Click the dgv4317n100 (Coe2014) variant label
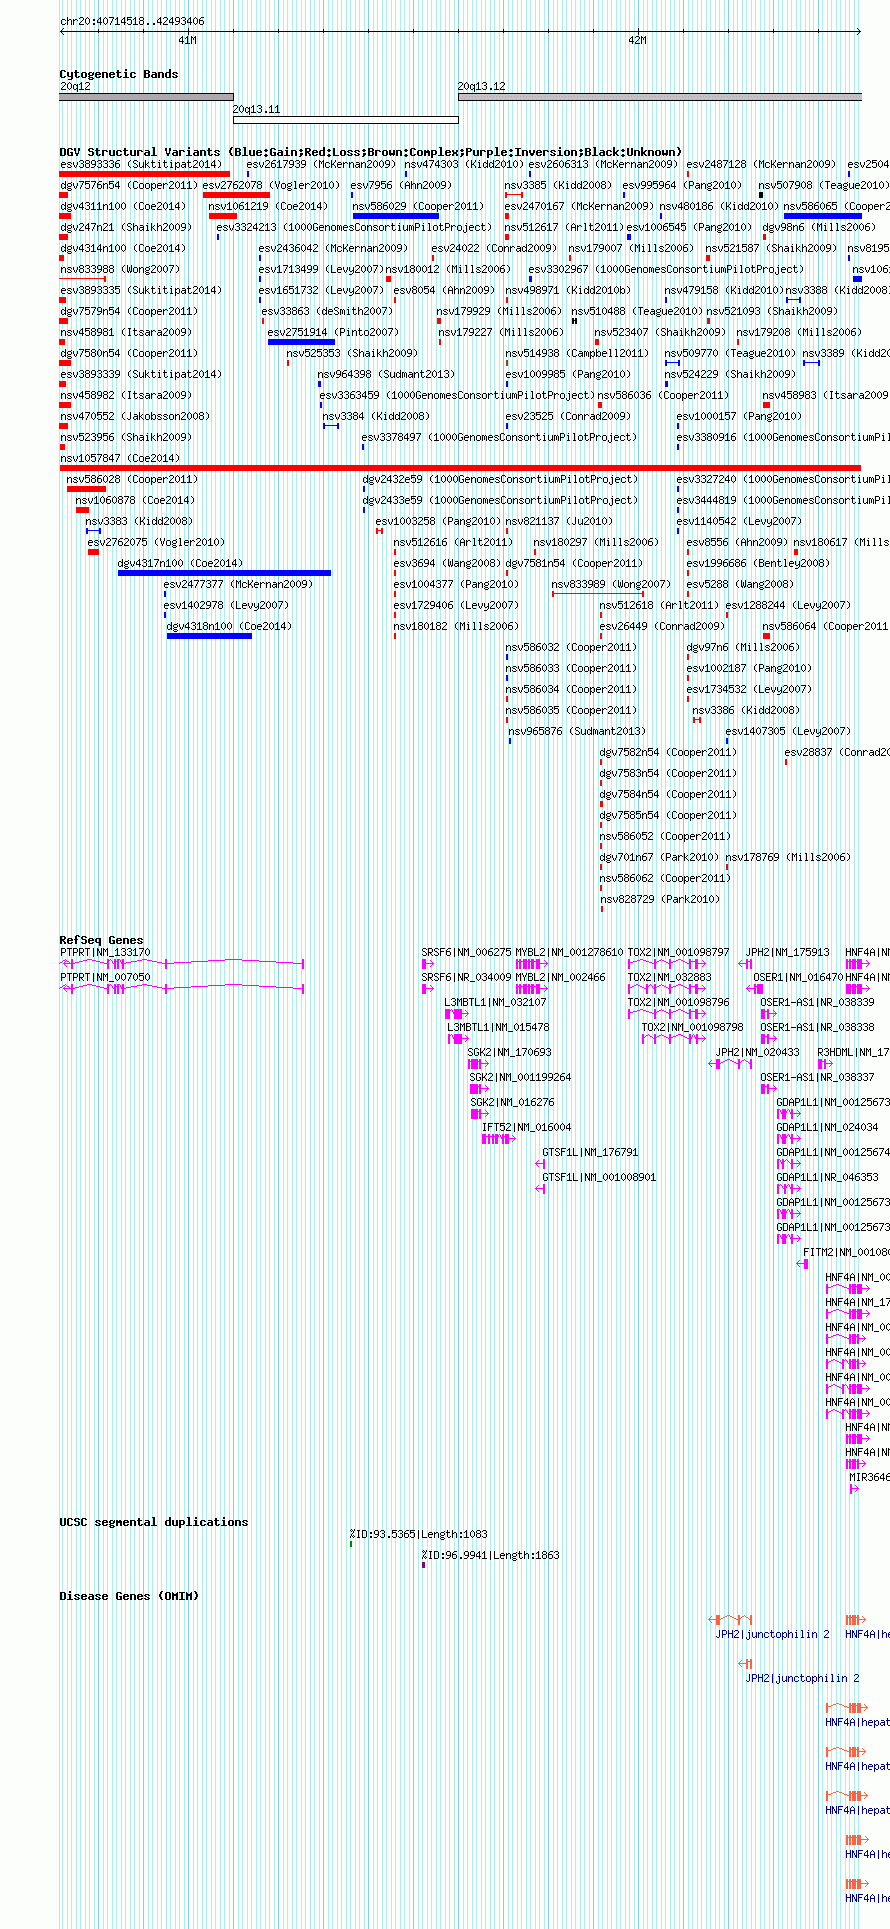890x1929 pixels. [180, 563]
